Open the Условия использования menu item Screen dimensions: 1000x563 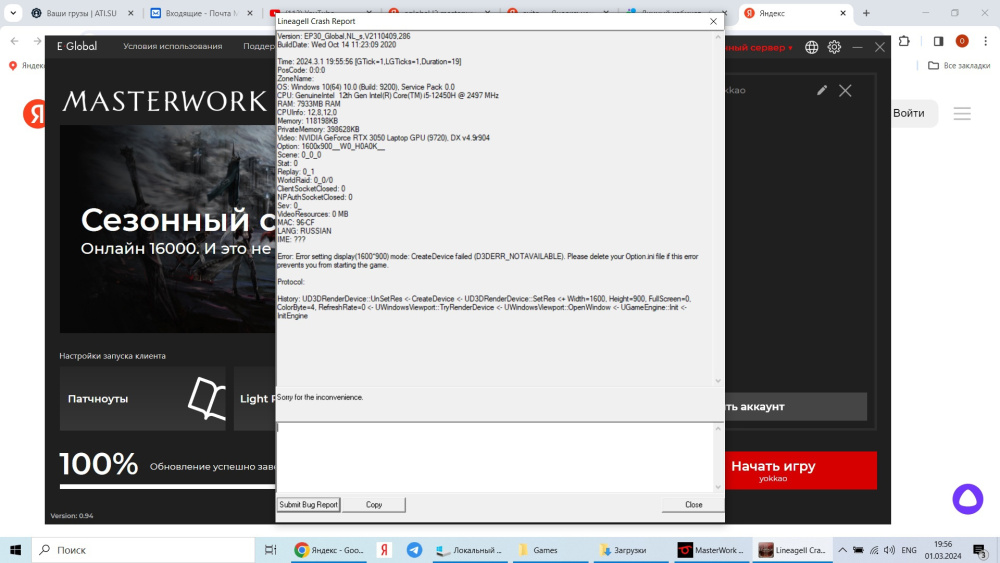(172, 47)
